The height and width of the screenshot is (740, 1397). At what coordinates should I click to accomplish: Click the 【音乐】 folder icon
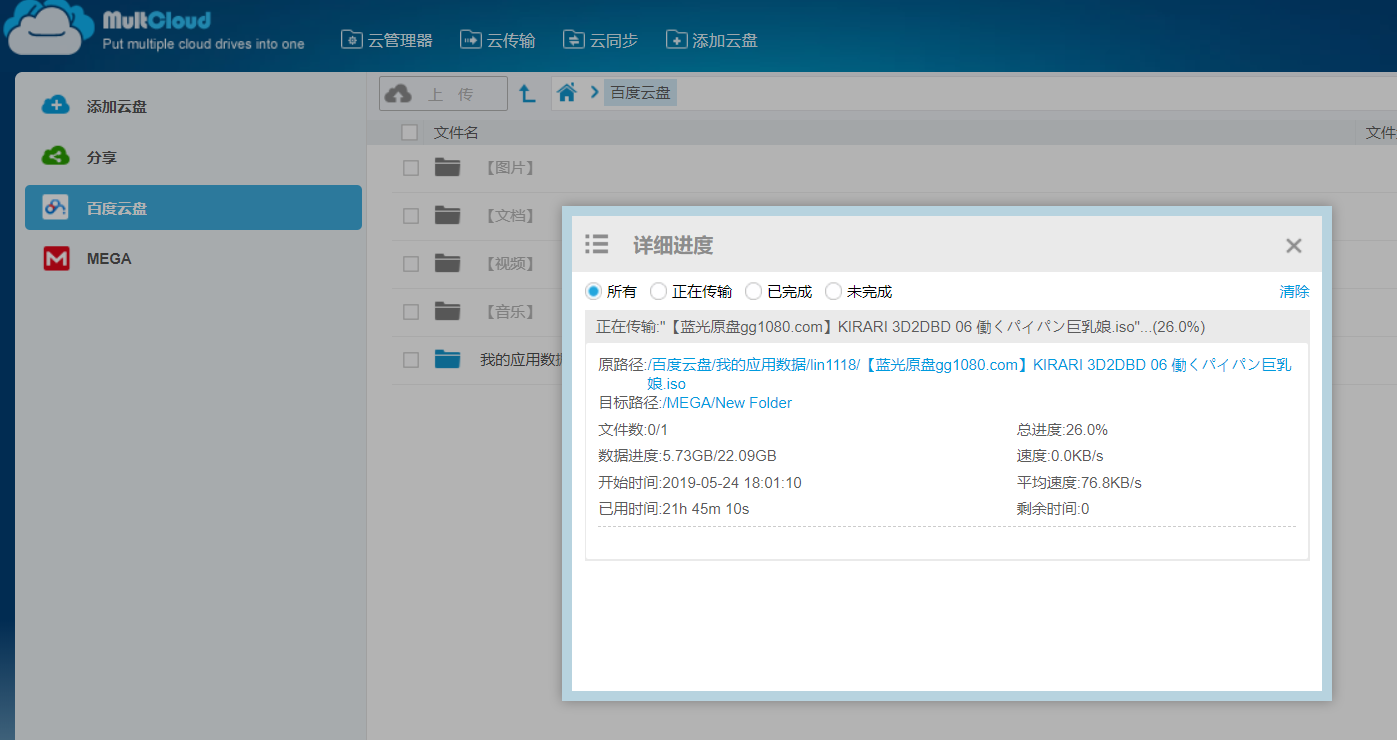click(447, 311)
